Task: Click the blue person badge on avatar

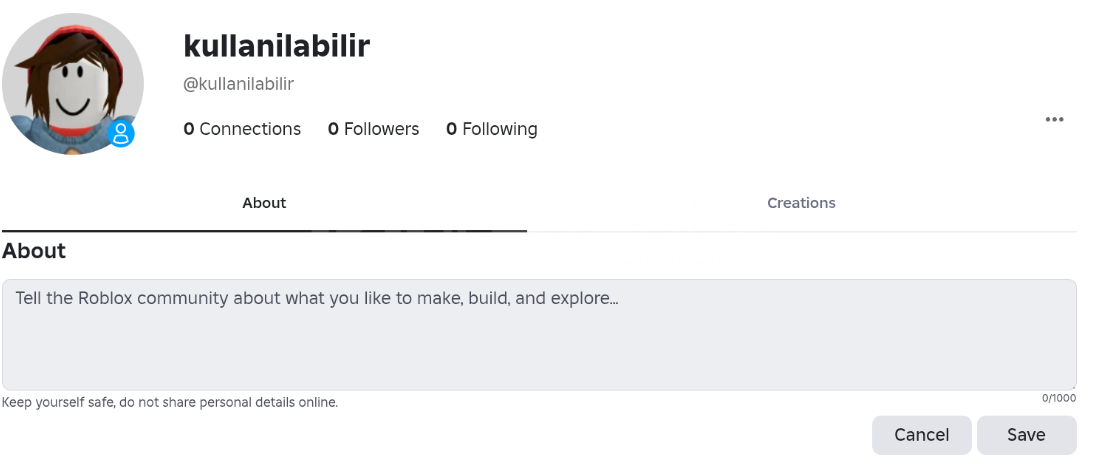Action: pyautogui.click(x=121, y=134)
